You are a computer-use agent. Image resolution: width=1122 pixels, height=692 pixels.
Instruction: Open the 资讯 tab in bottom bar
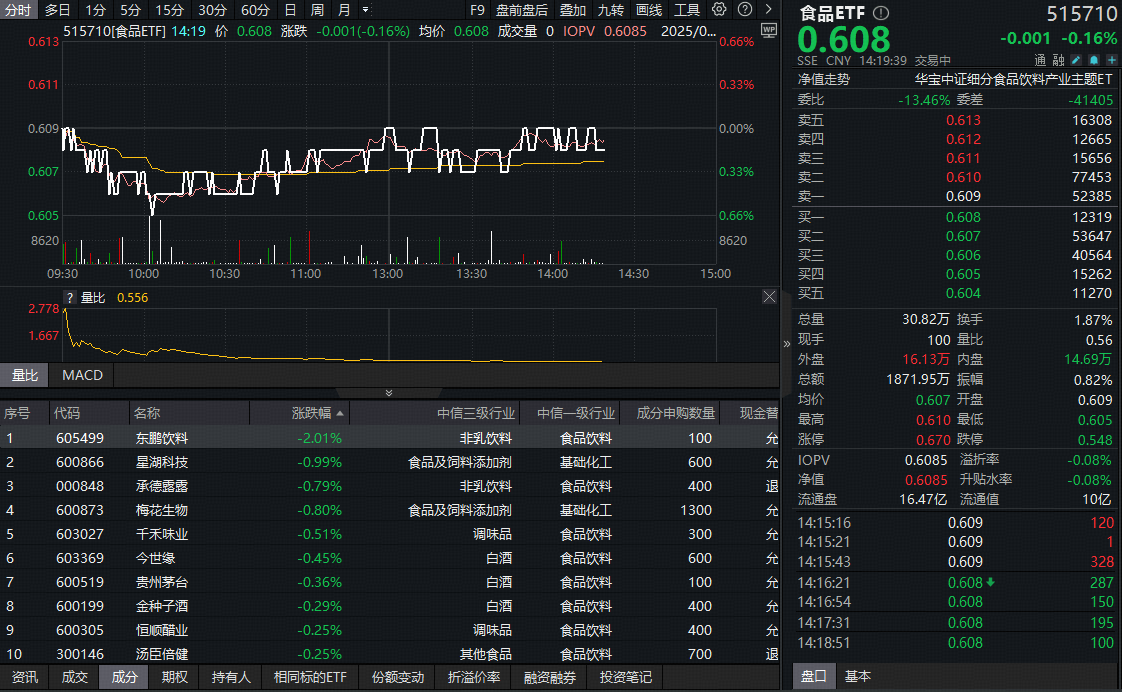(23, 677)
